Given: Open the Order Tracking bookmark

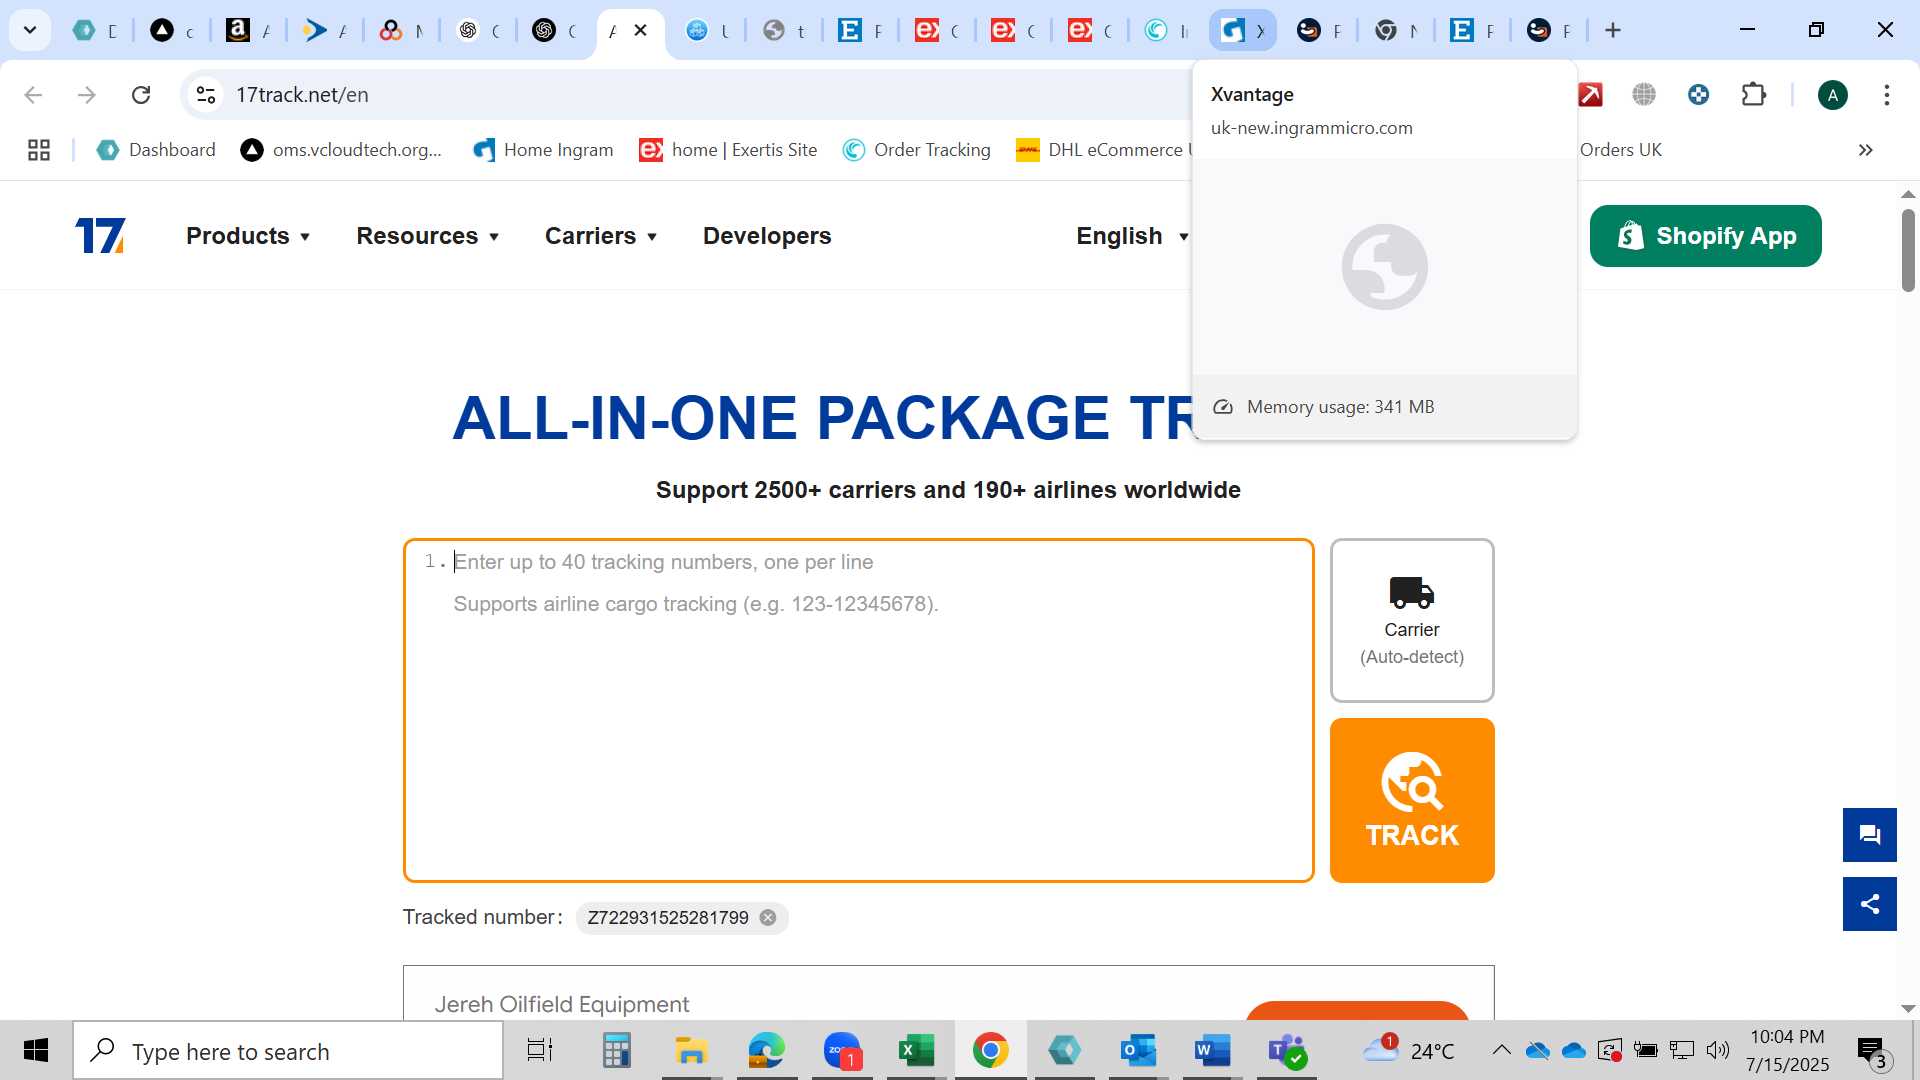Looking at the screenshot, I should click(x=916, y=150).
